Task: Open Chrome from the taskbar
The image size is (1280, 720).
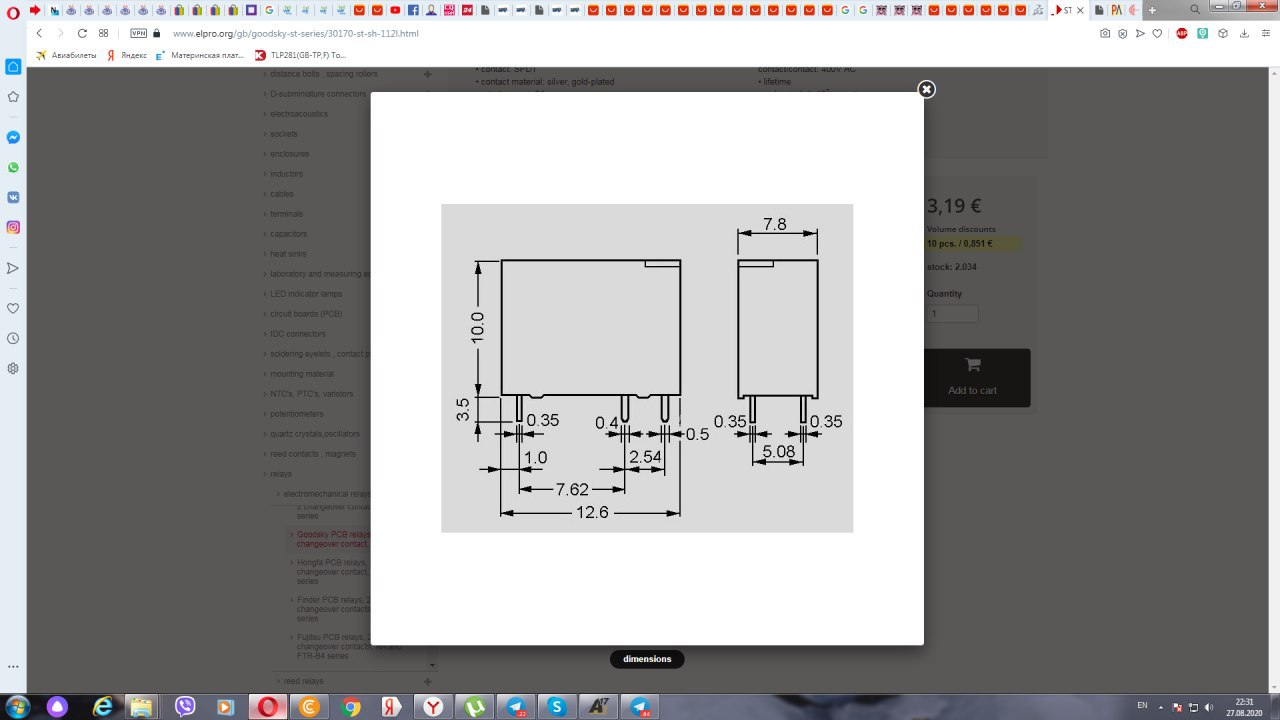Action: [350, 707]
